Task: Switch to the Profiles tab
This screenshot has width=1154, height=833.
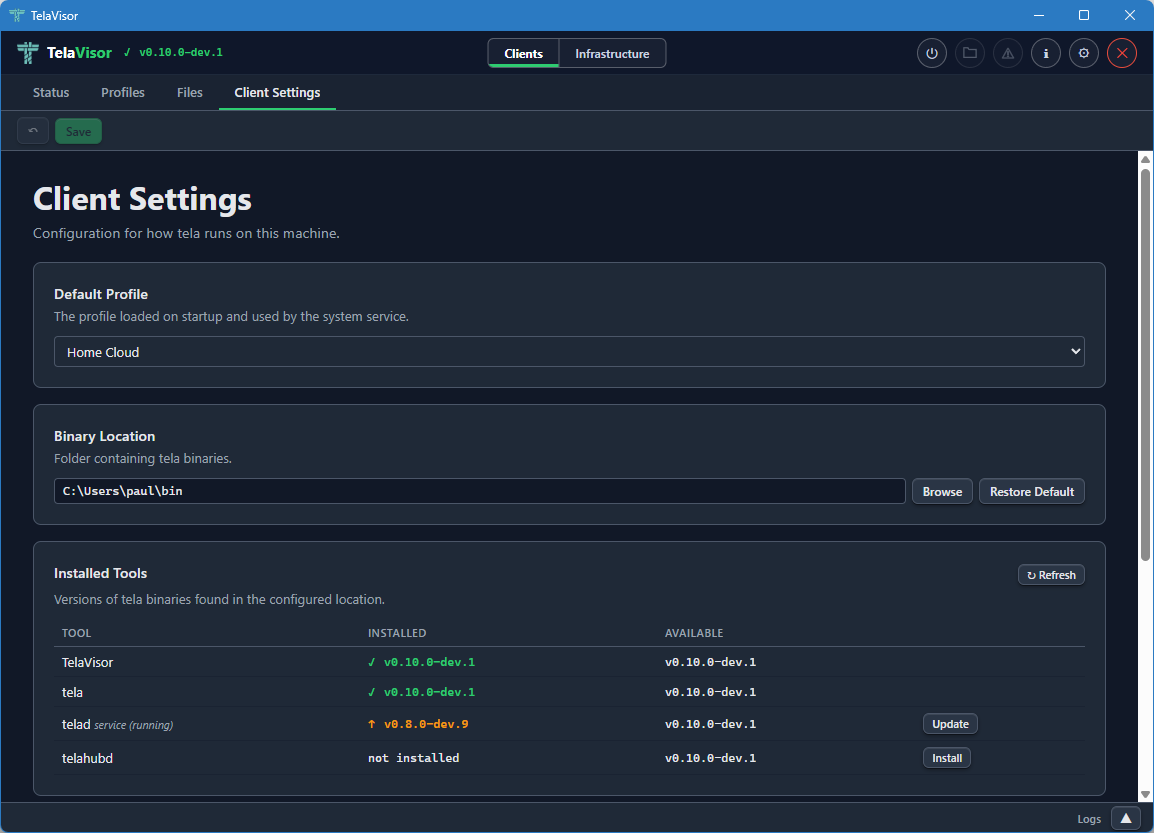Action: [x=122, y=92]
